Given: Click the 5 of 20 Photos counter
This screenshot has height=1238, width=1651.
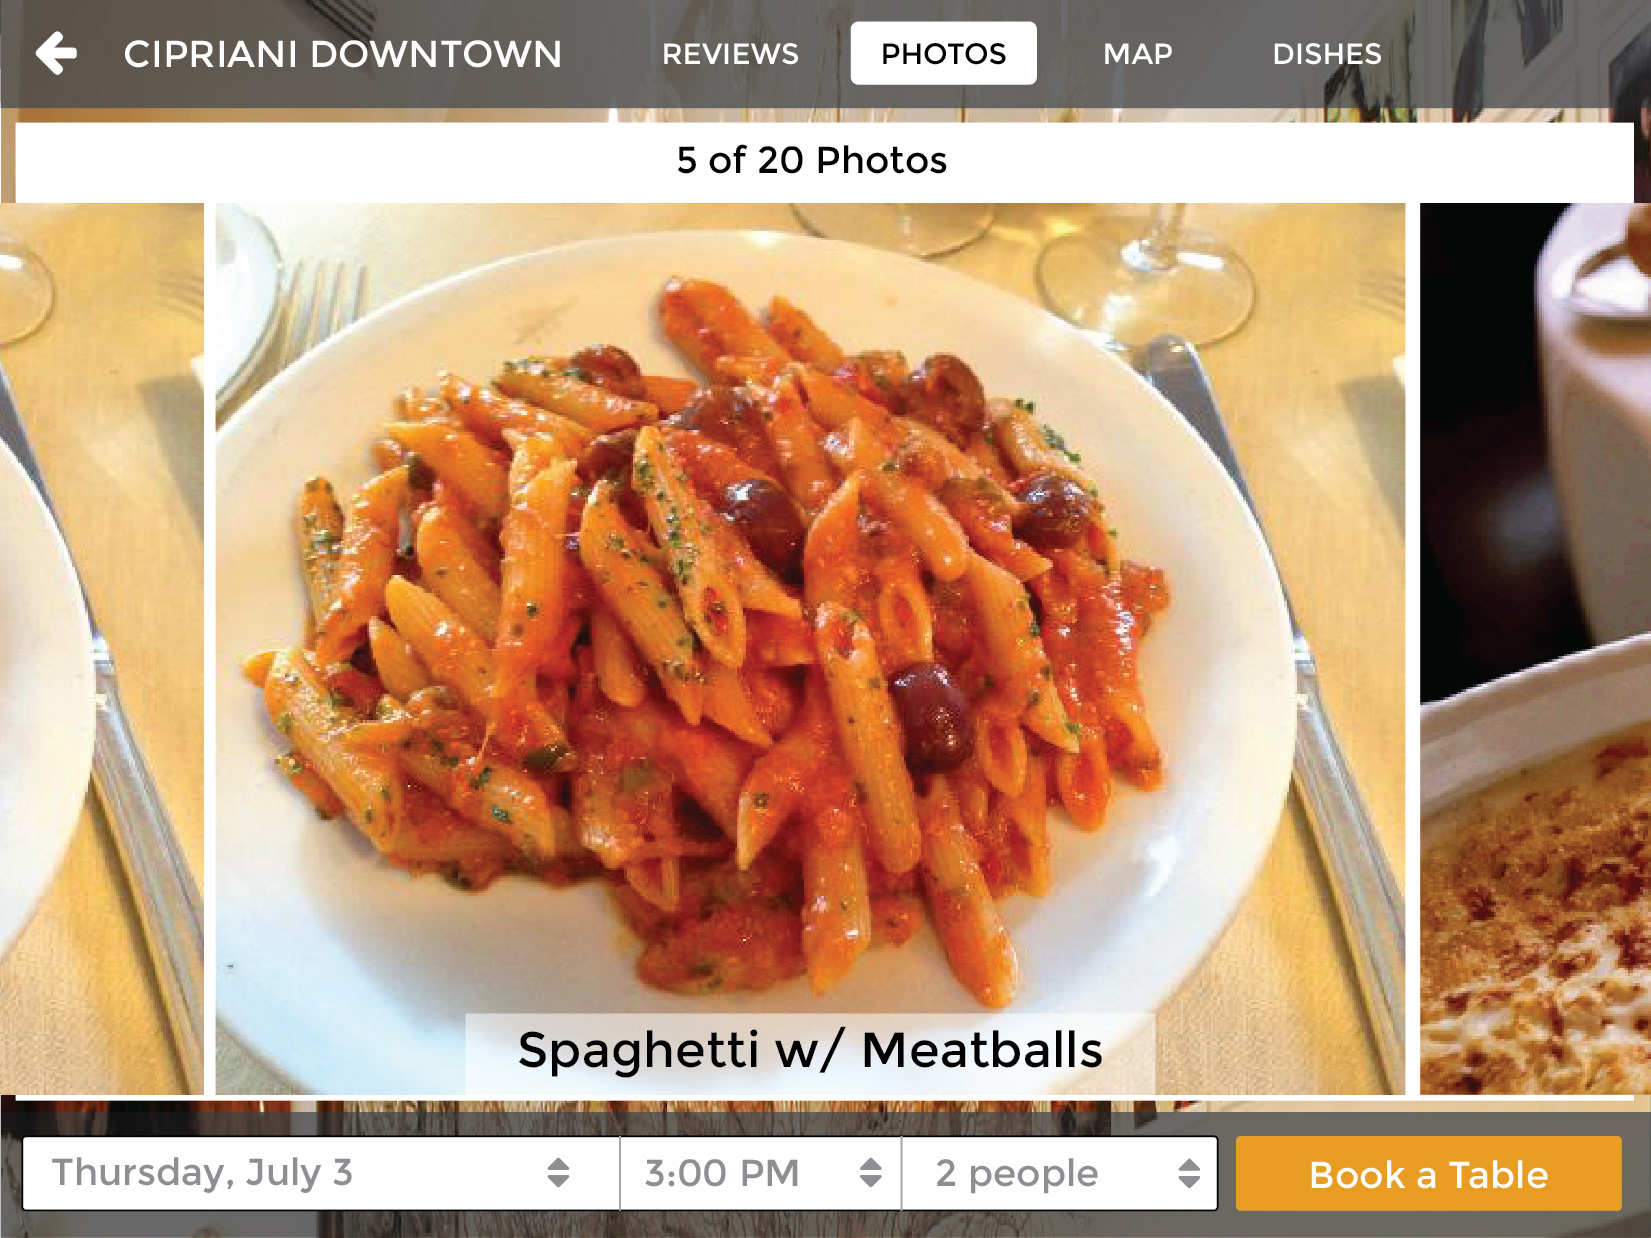Looking at the screenshot, I should (811, 160).
